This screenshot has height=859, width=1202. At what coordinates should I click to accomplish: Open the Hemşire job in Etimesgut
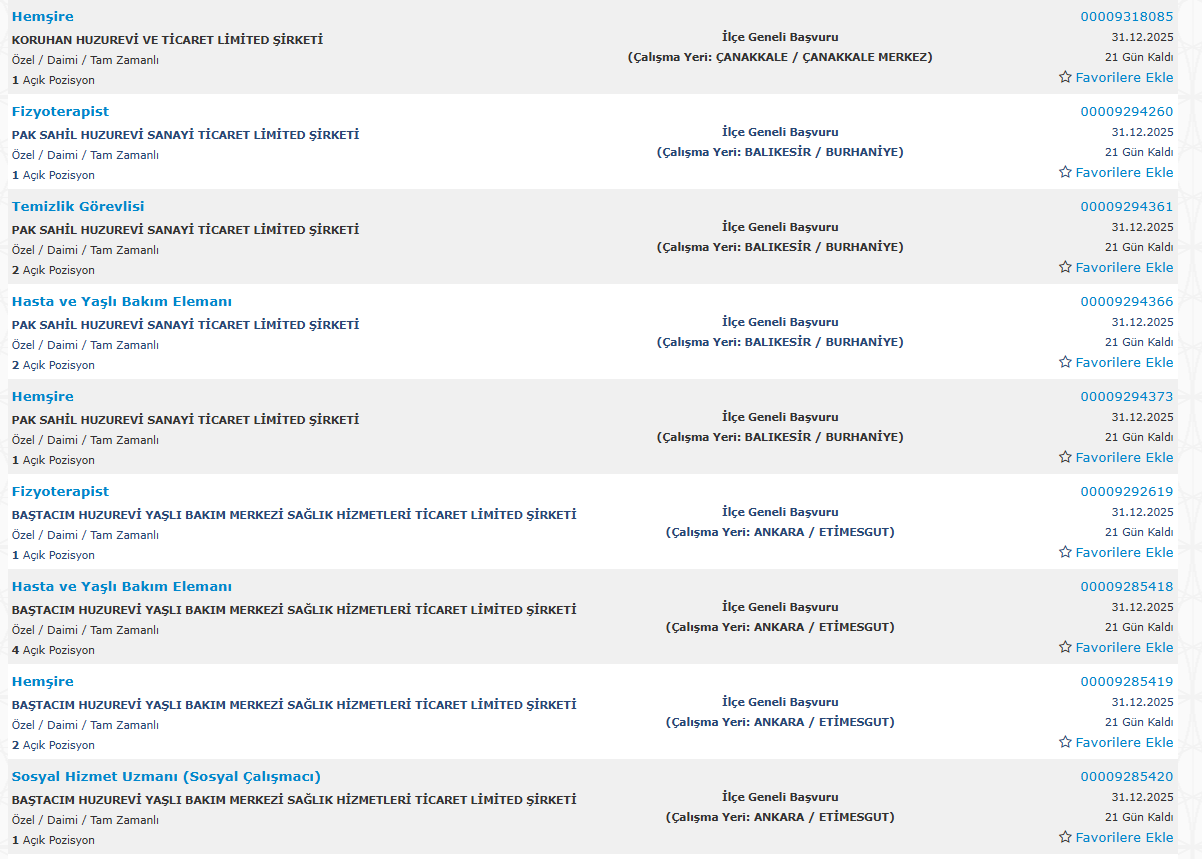[42, 682]
